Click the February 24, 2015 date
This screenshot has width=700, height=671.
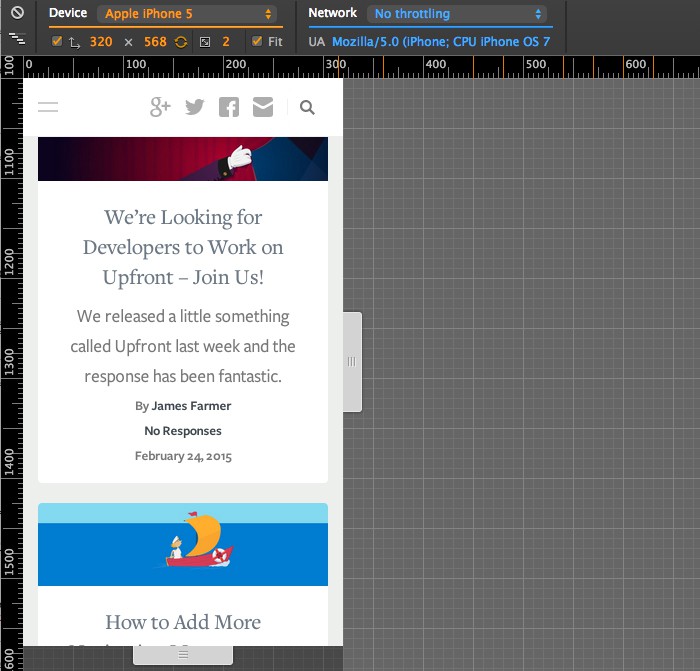[183, 456]
